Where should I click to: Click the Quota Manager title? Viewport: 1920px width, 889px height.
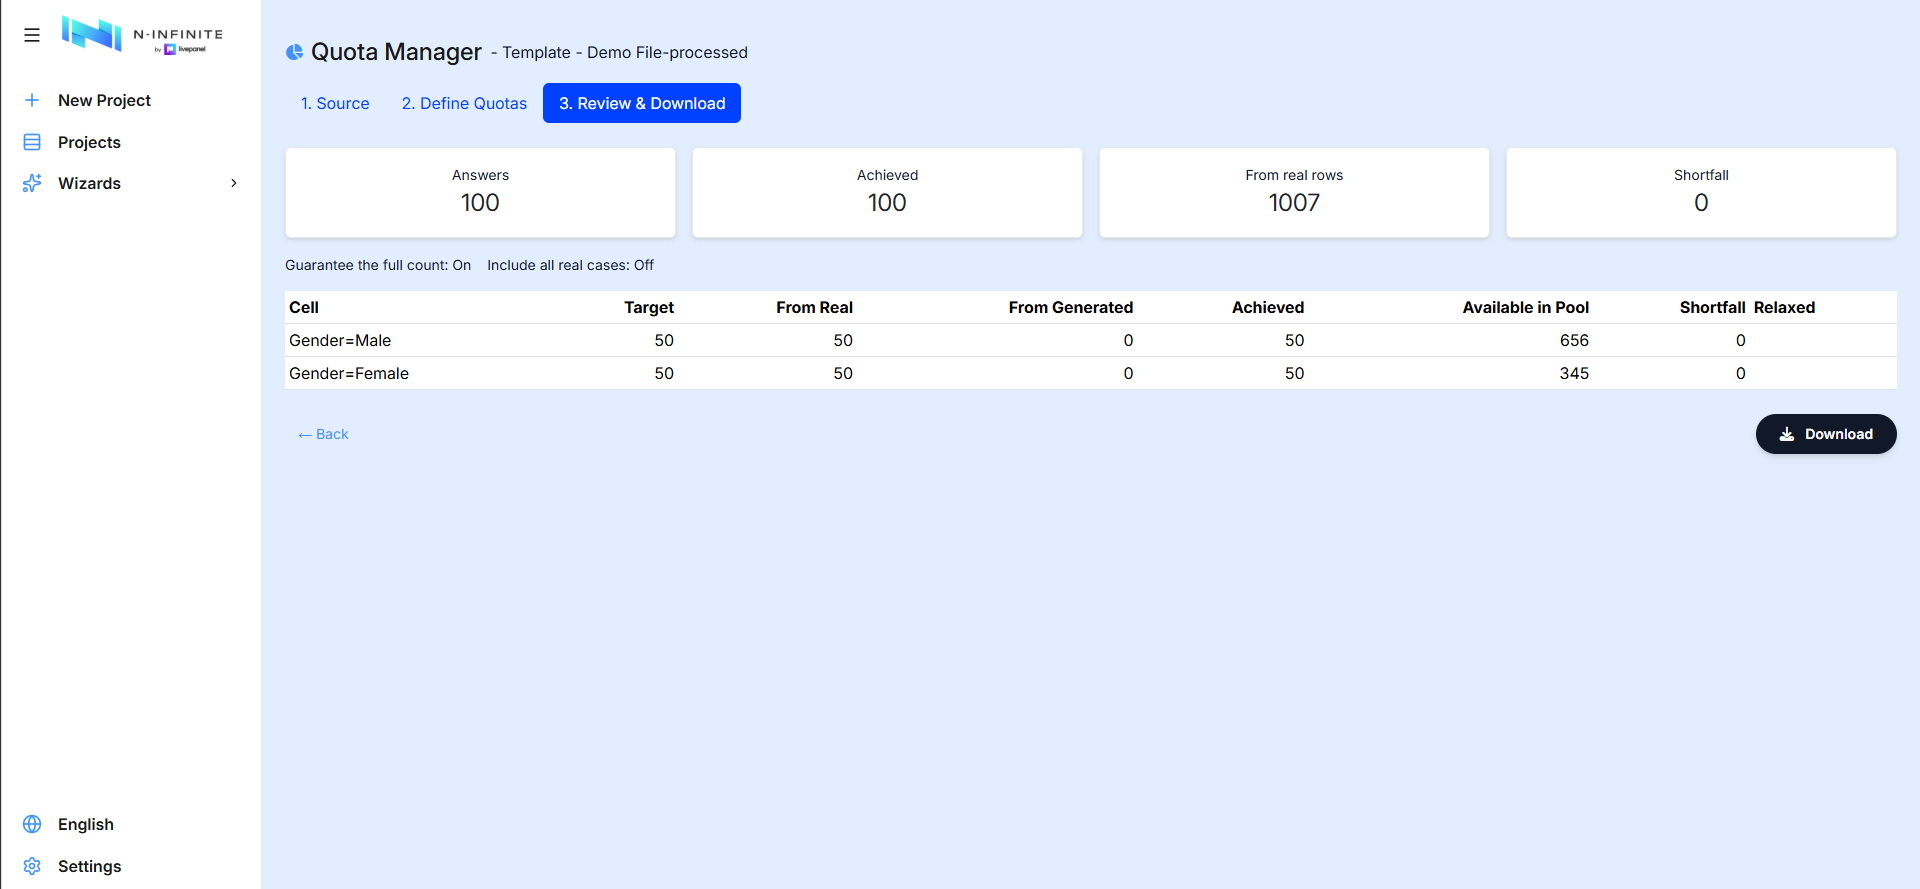coord(396,52)
